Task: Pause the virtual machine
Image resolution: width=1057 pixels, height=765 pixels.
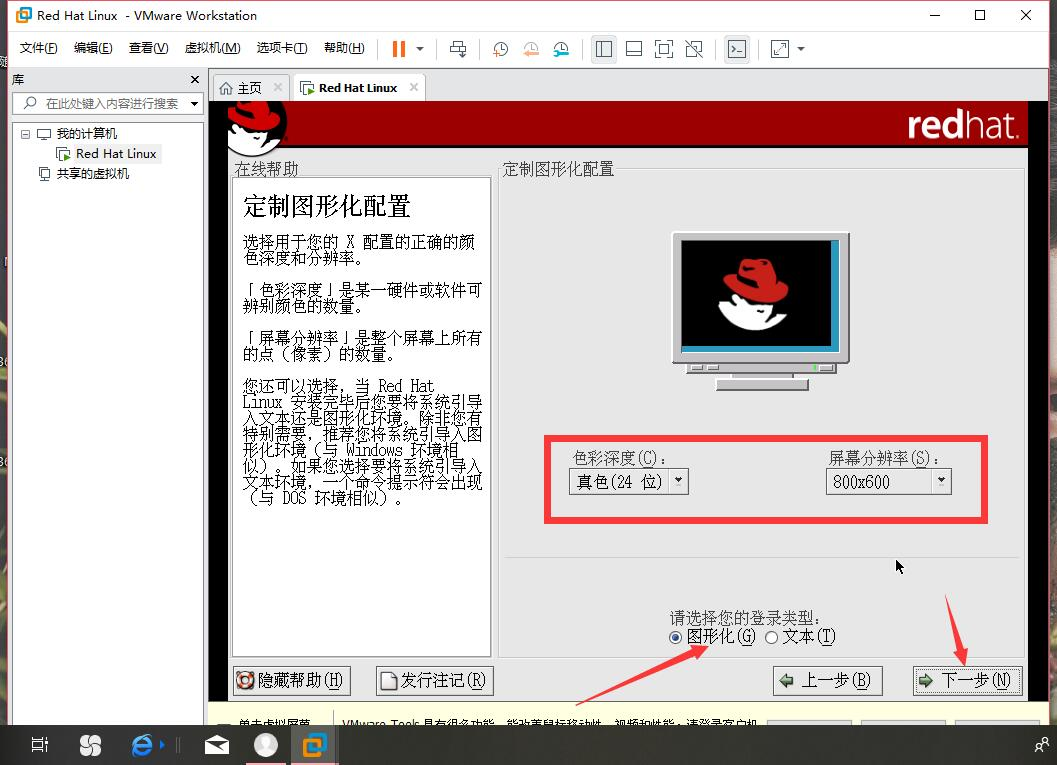Action: [x=398, y=49]
